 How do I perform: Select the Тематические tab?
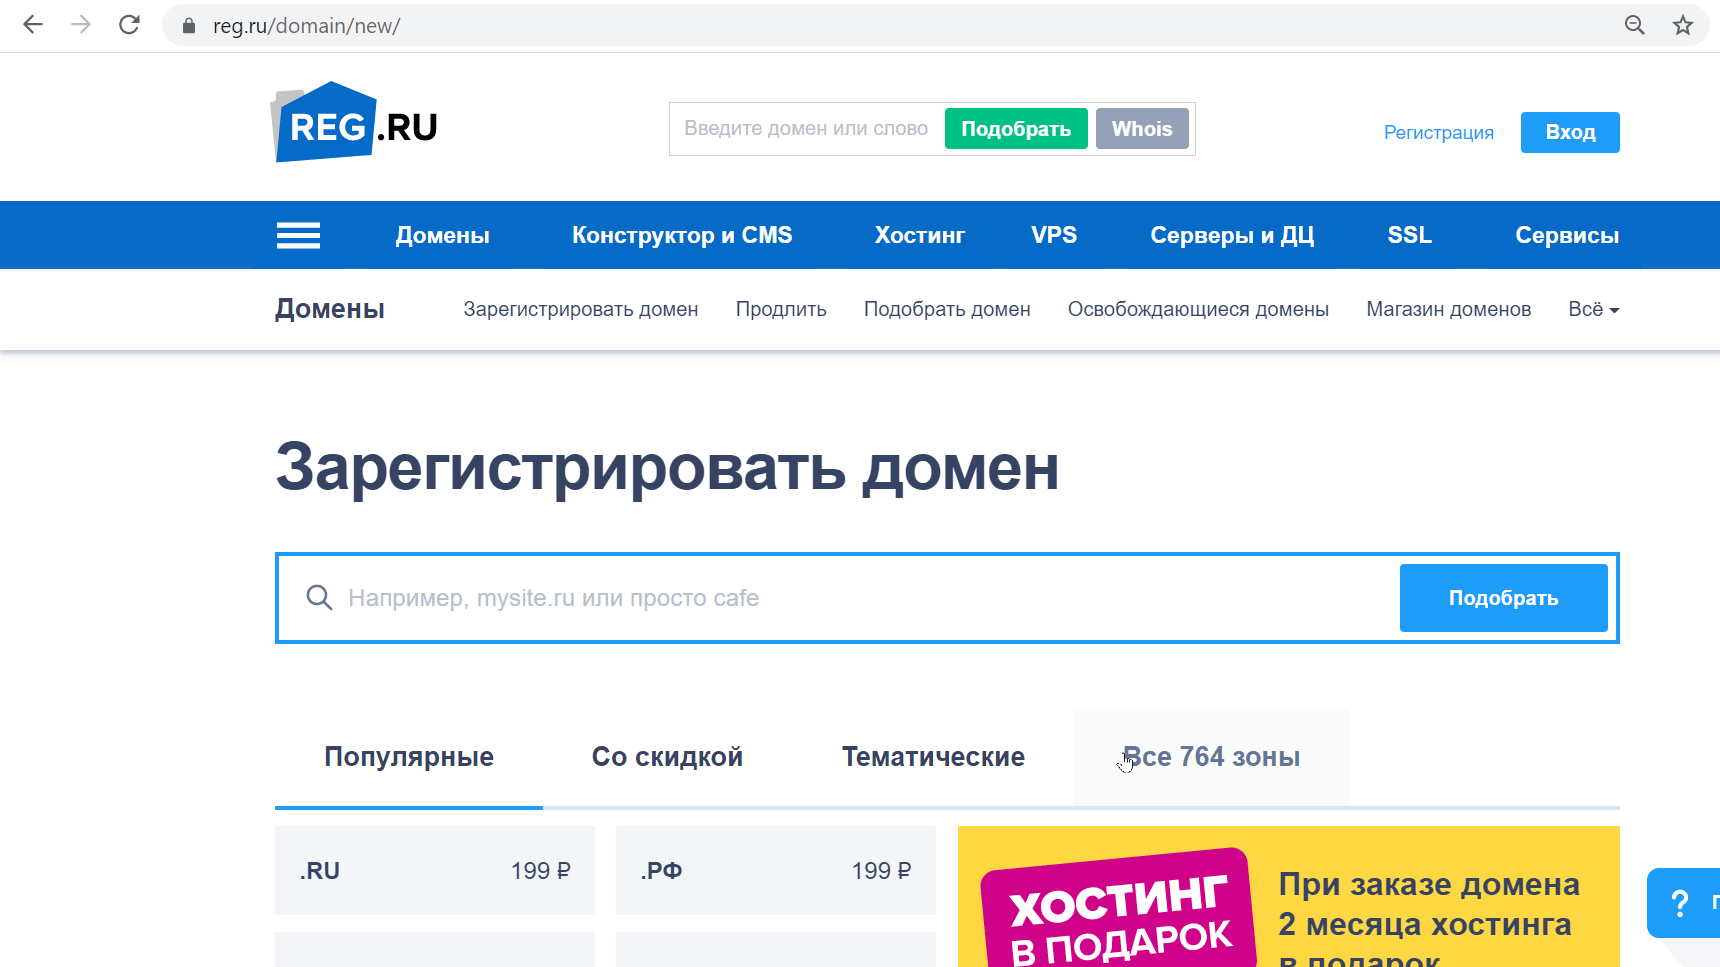(x=933, y=757)
